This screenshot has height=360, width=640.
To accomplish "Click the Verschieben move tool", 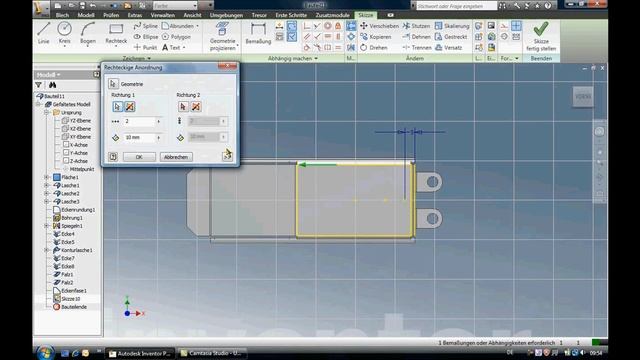I will [379, 26].
